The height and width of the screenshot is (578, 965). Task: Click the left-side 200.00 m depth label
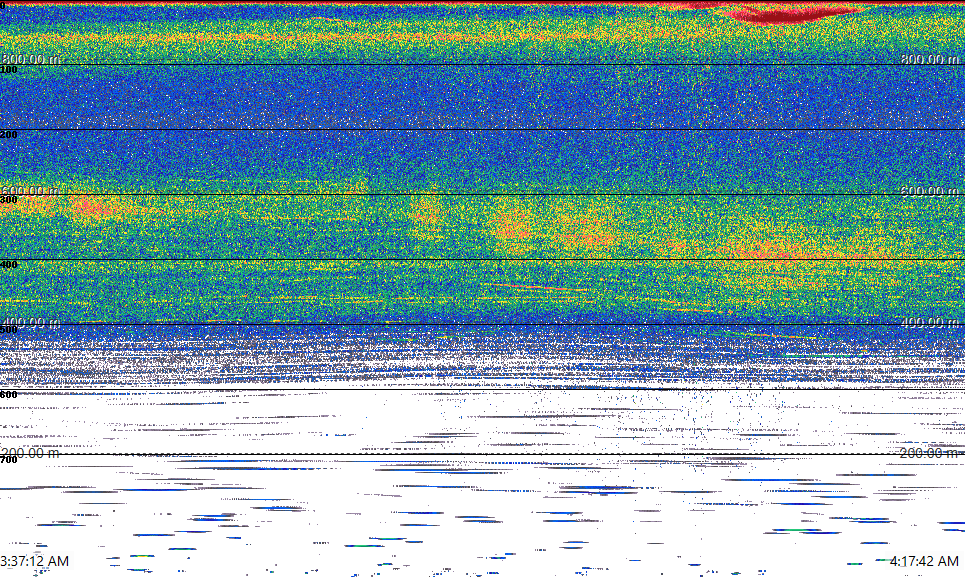coord(30,453)
